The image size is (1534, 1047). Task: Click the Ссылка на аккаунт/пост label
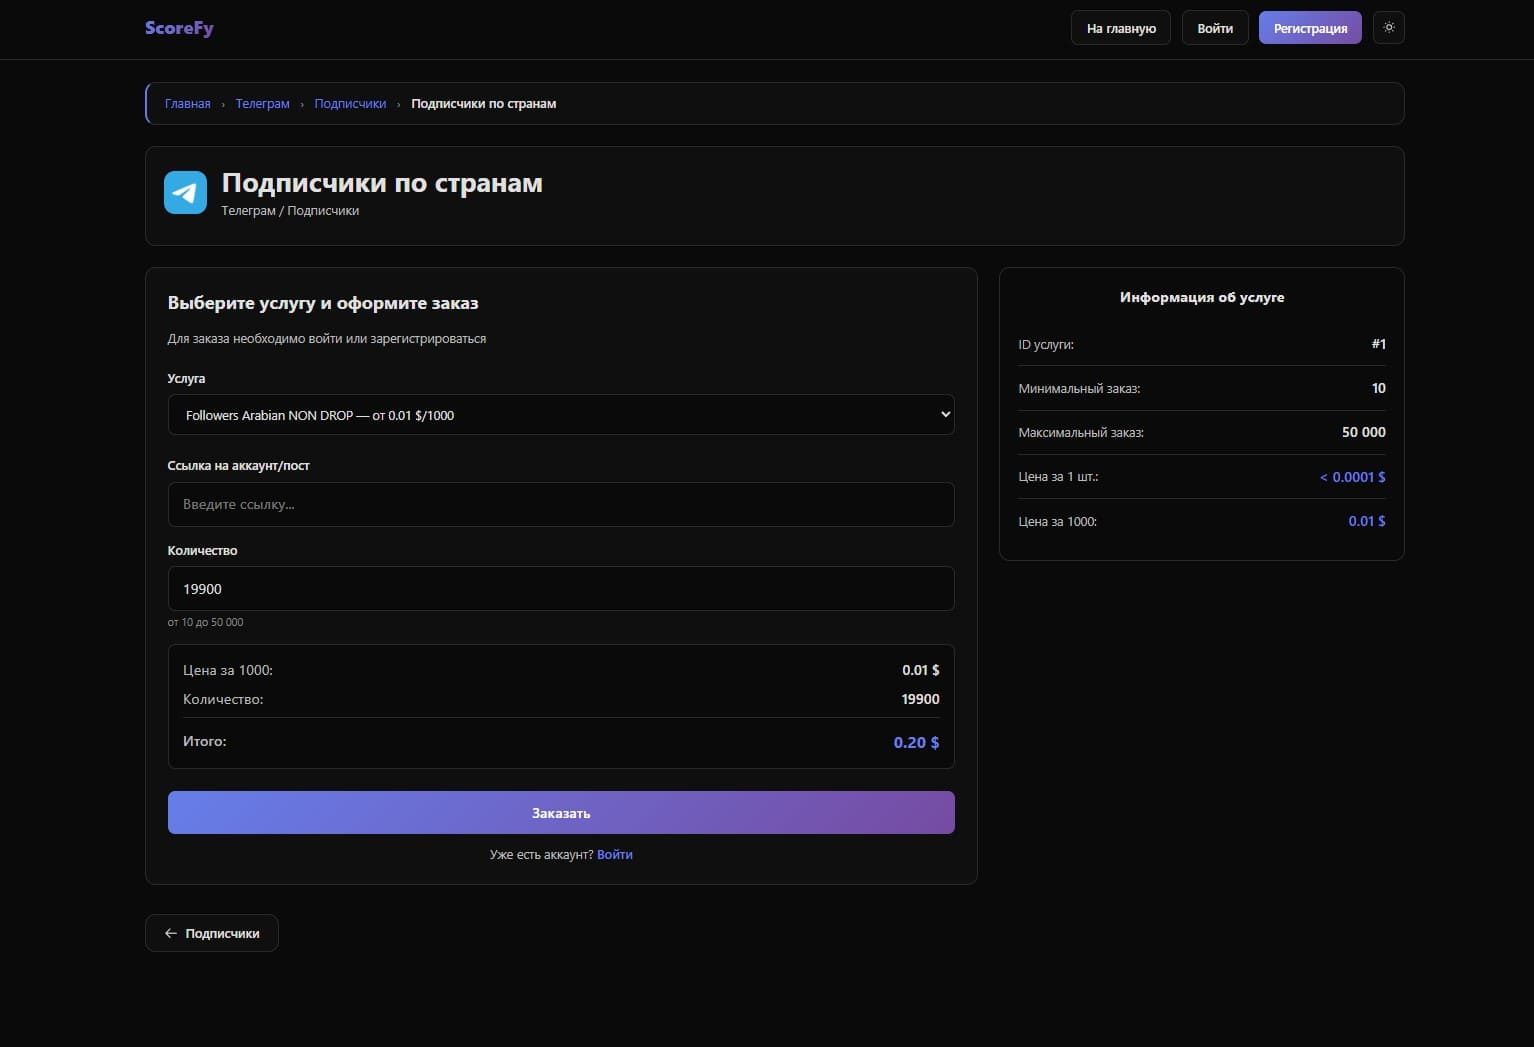239,466
